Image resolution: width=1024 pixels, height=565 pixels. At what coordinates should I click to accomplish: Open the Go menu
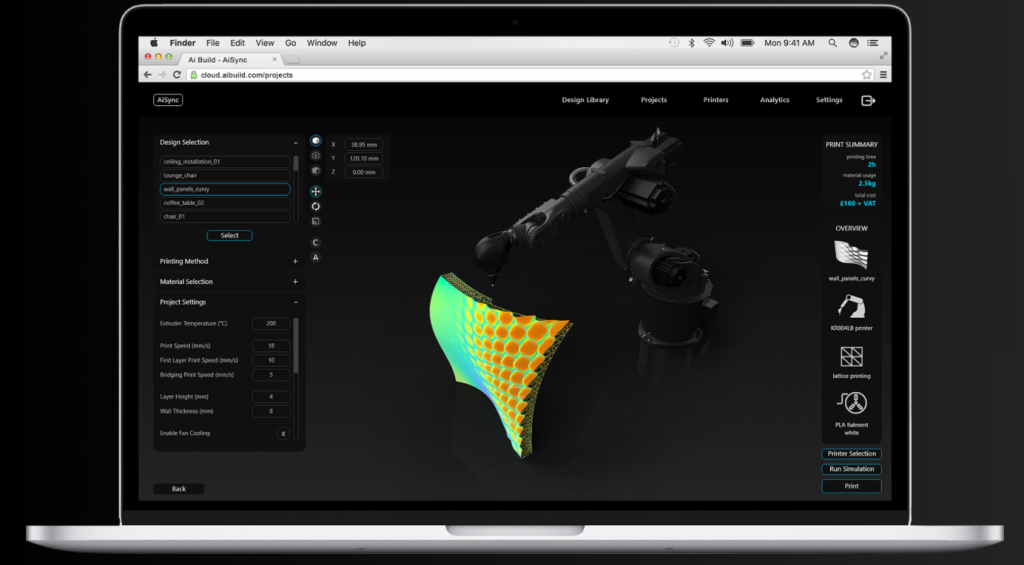pos(291,43)
